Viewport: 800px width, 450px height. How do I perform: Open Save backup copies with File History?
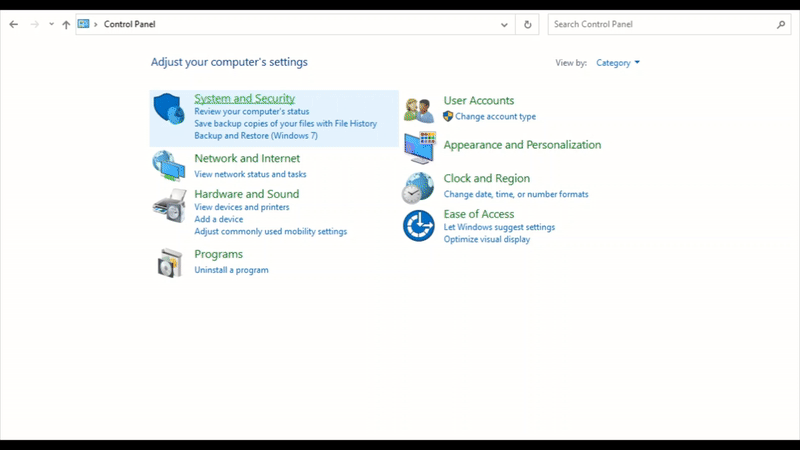point(285,123)
